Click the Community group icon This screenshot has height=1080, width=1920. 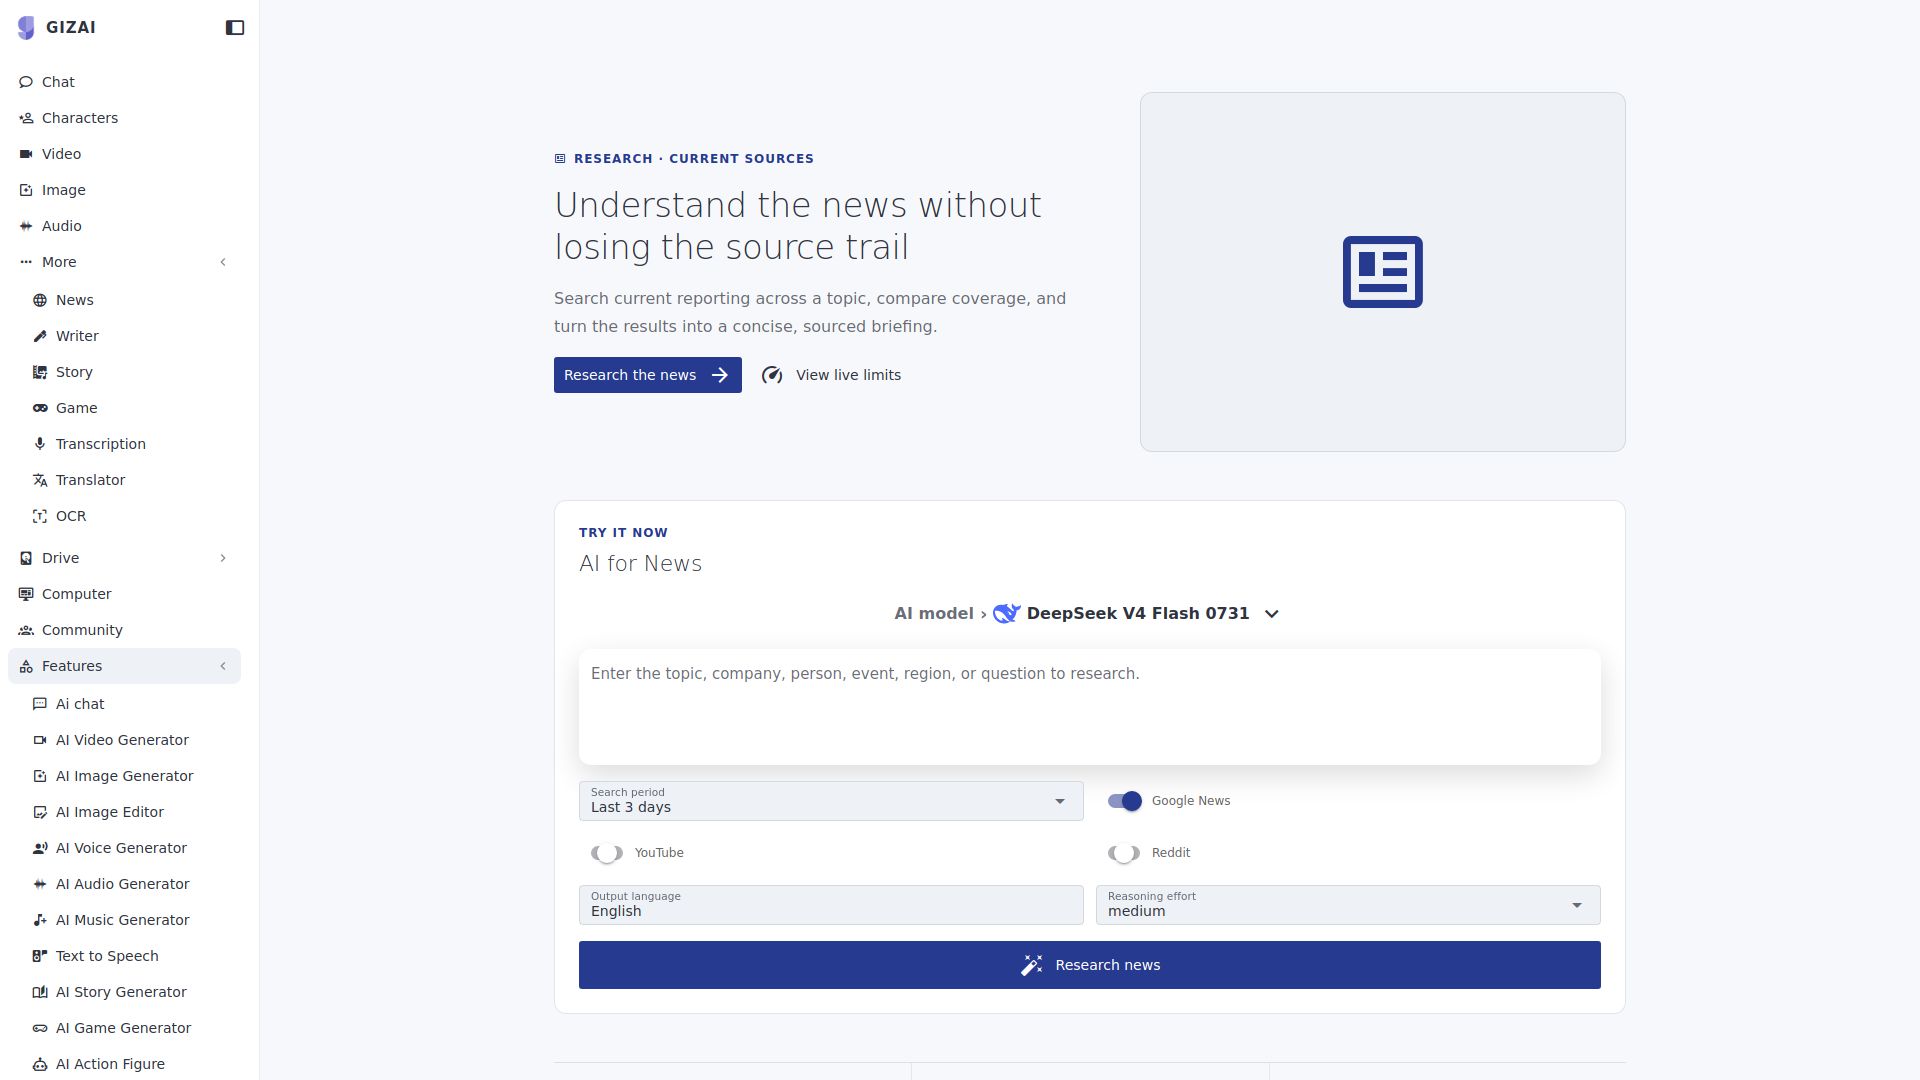(26, 630)
